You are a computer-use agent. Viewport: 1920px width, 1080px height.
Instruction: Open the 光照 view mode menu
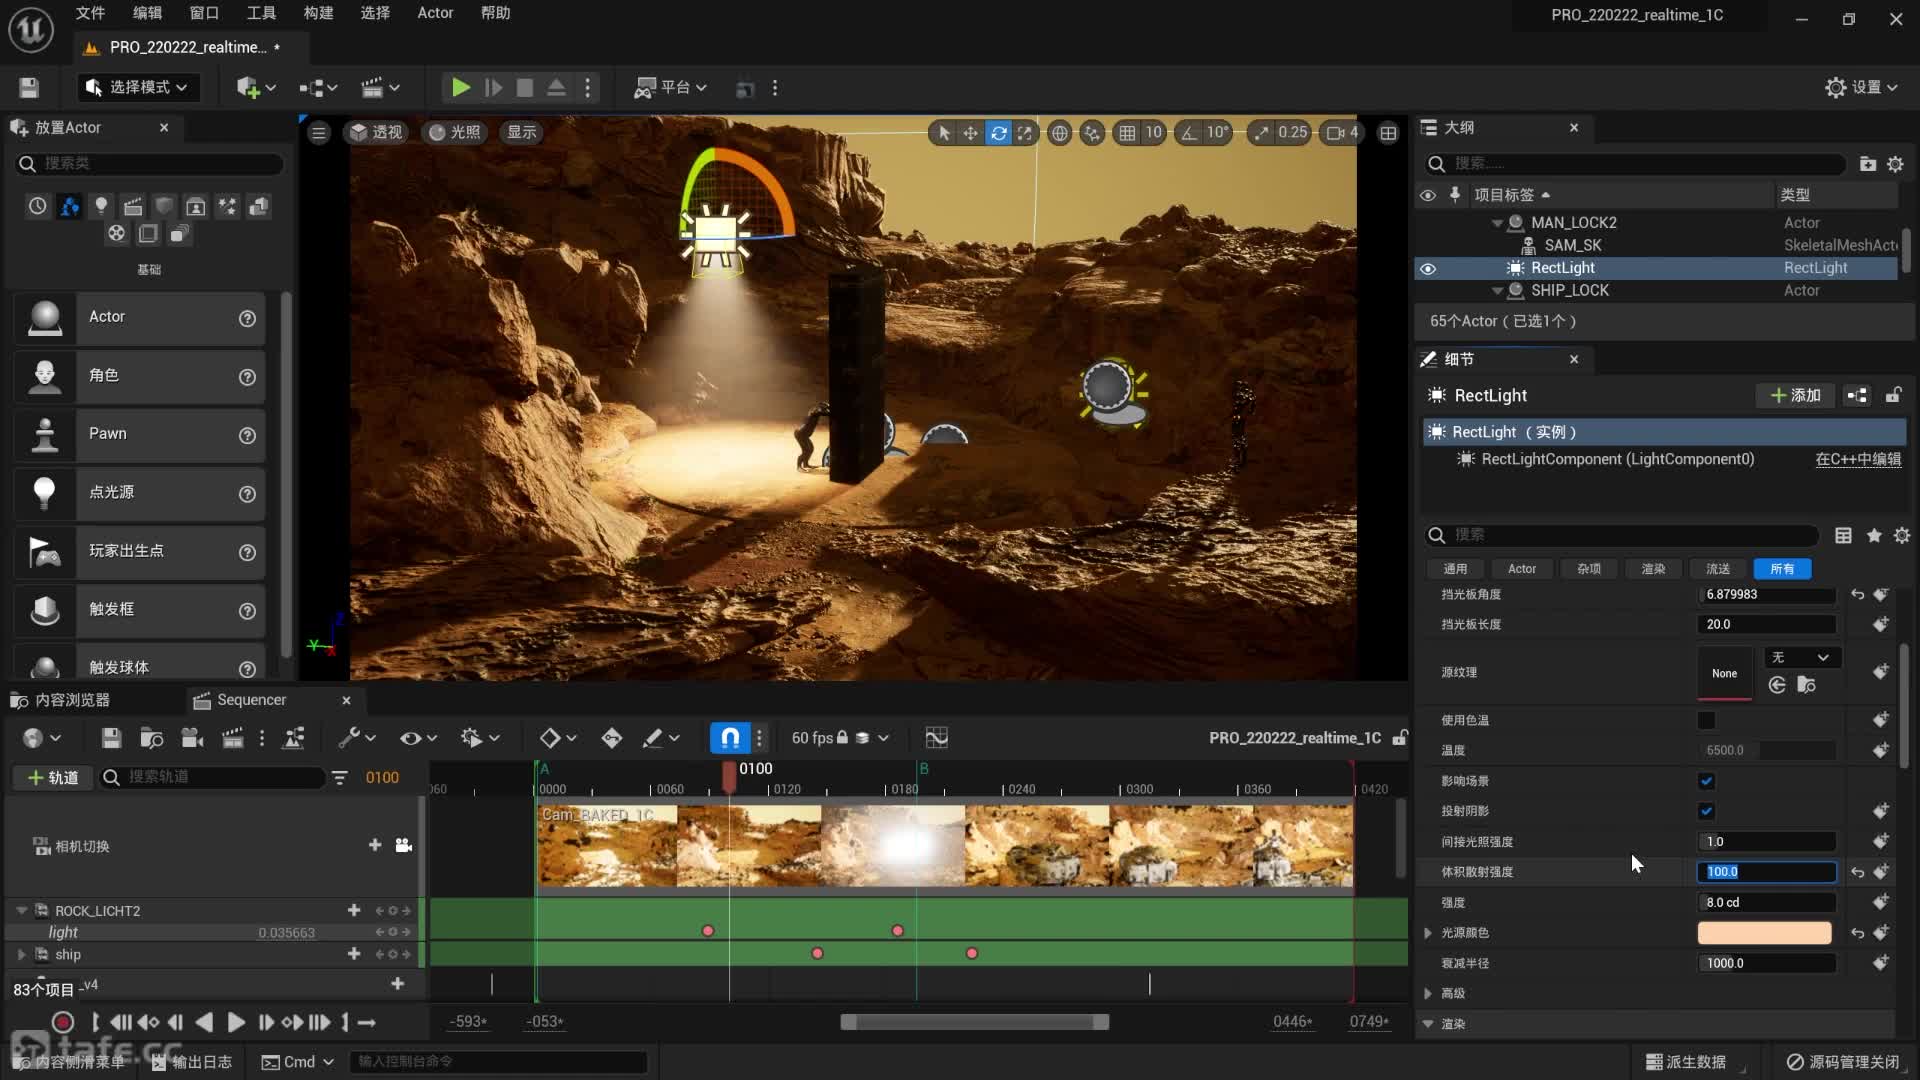click(x=455, y=133)
